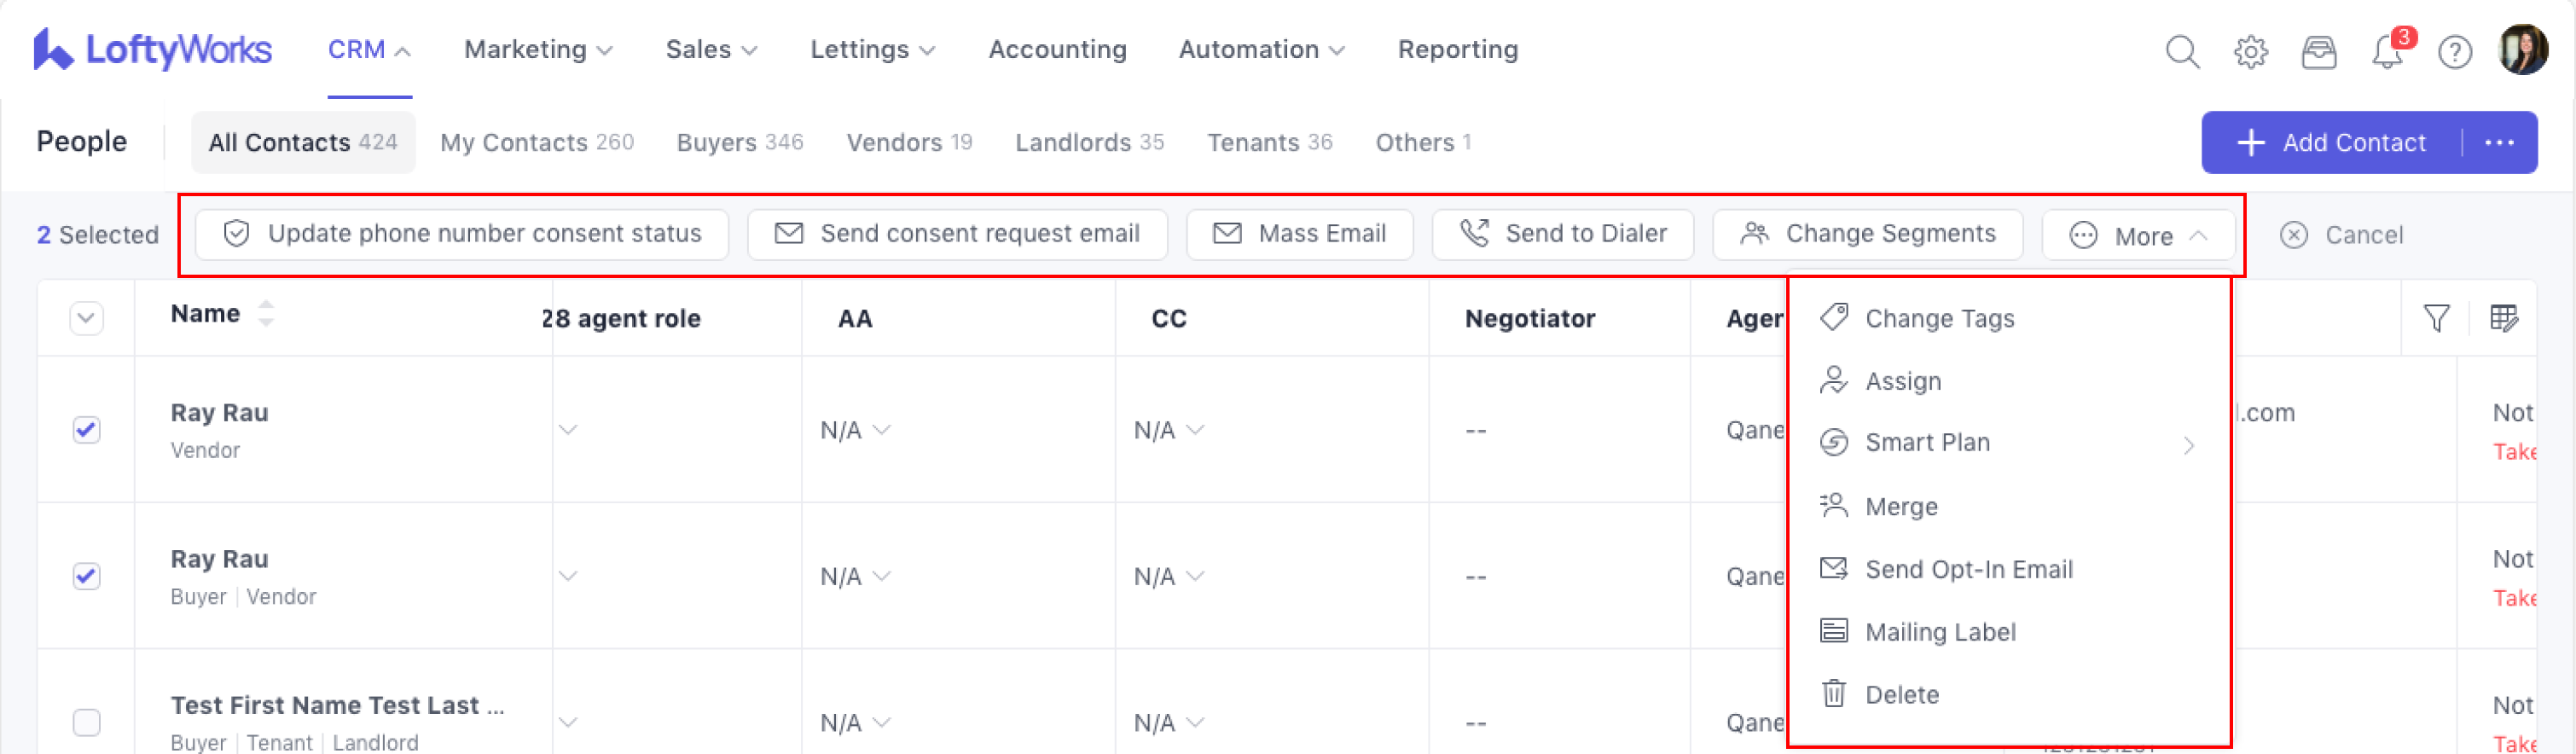Collapse the More actions dropdown
Screen dimensions: 2576x754
coord(2138,235)
